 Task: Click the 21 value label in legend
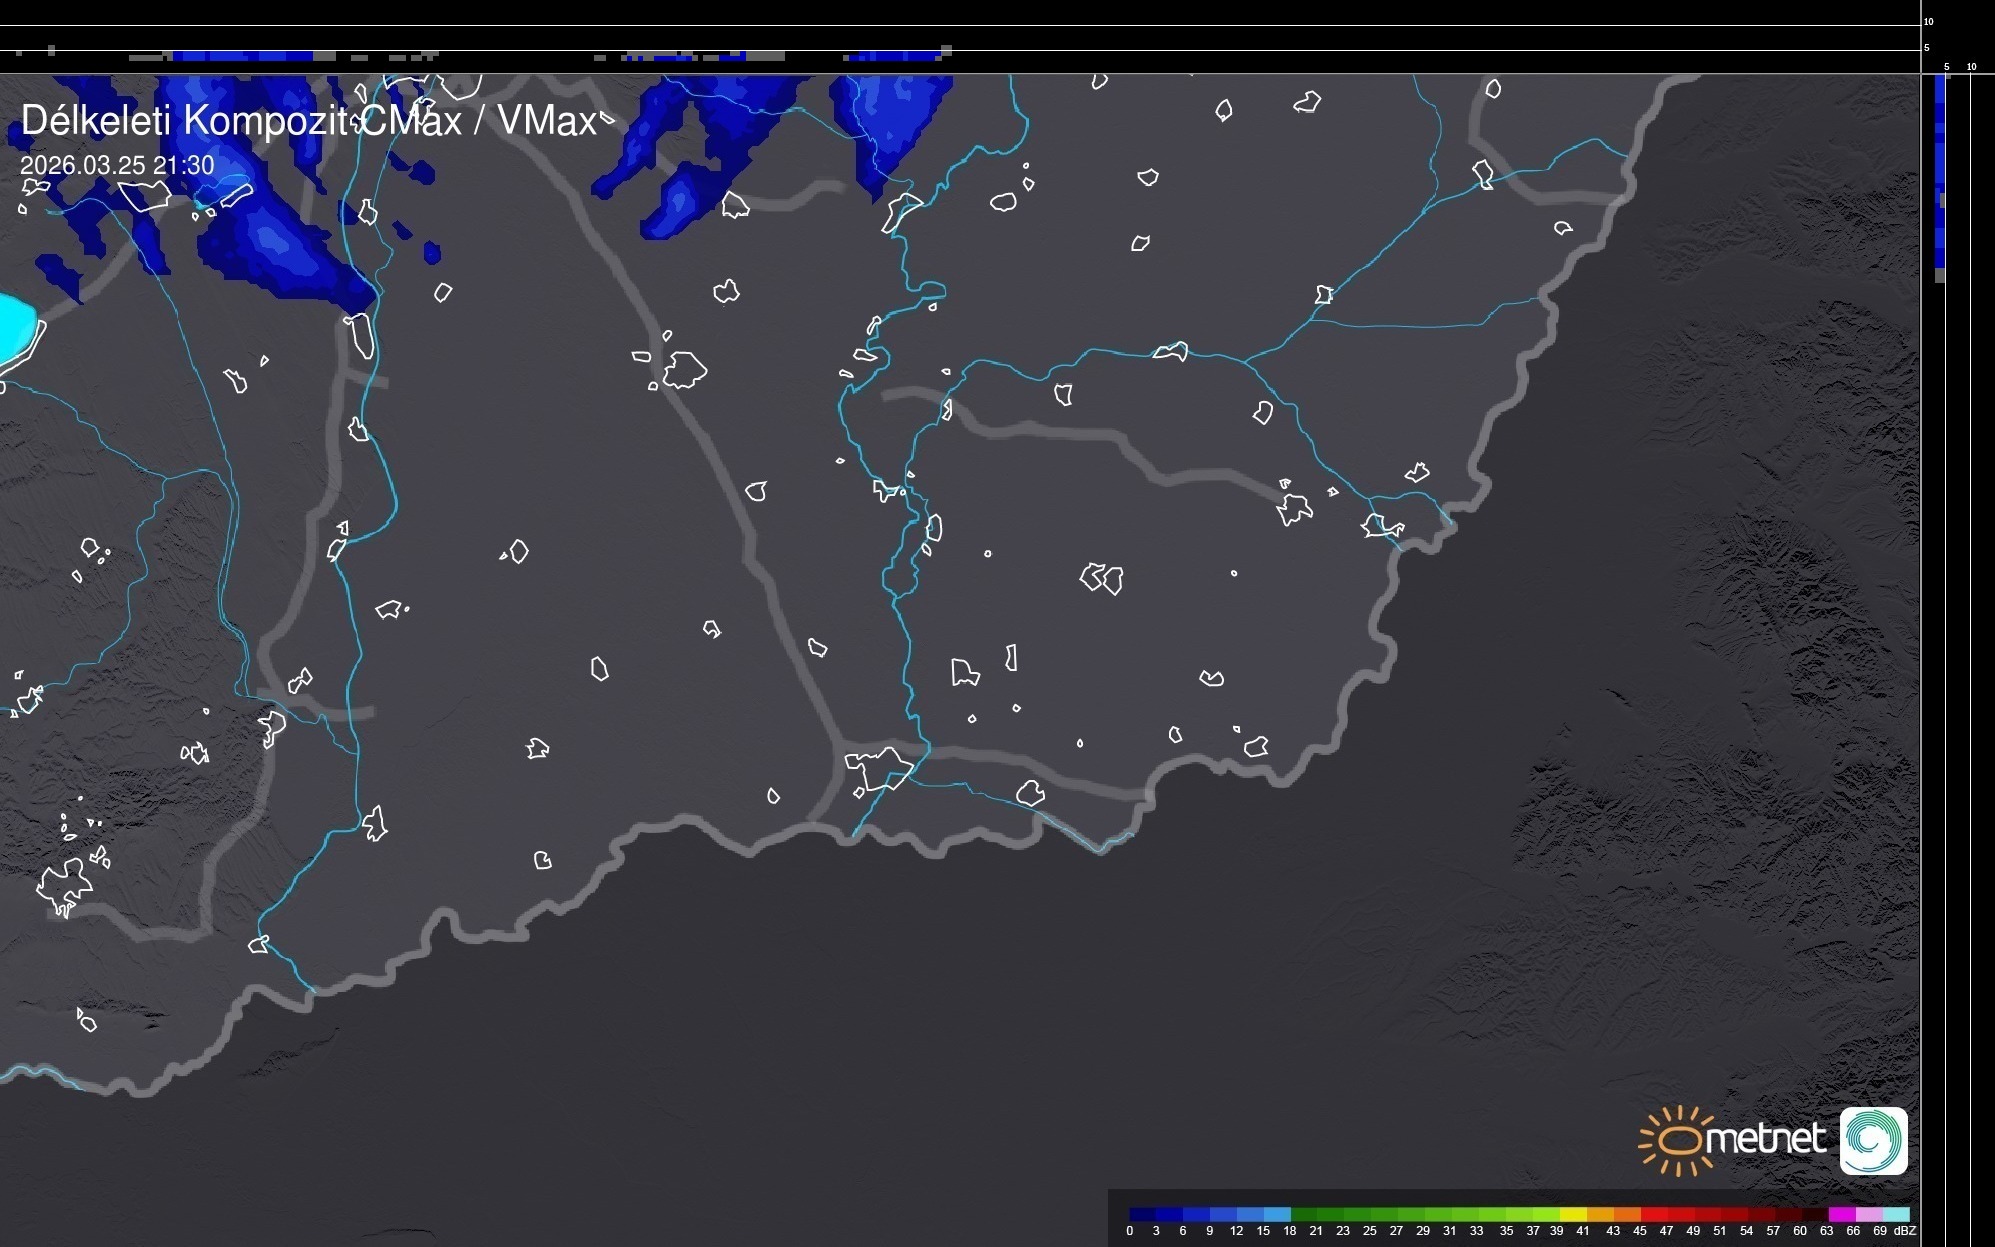1316,1231
